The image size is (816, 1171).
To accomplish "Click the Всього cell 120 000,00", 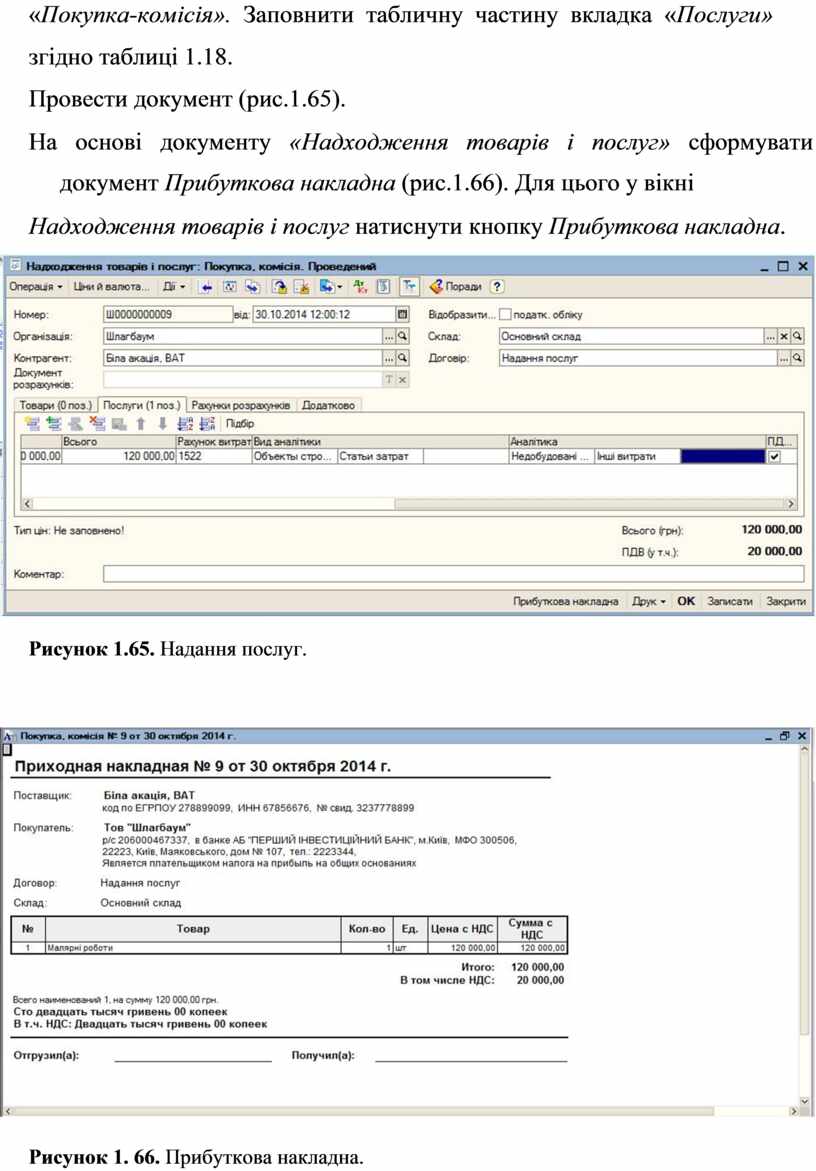I will 118,456.
